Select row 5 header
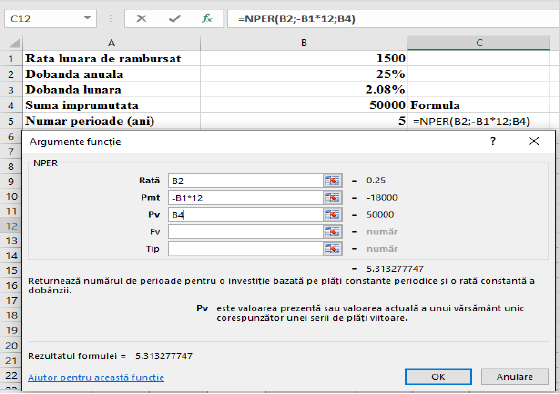Image resolution: width=559 pixels, height=394 pixels. [x=11, y=121]
